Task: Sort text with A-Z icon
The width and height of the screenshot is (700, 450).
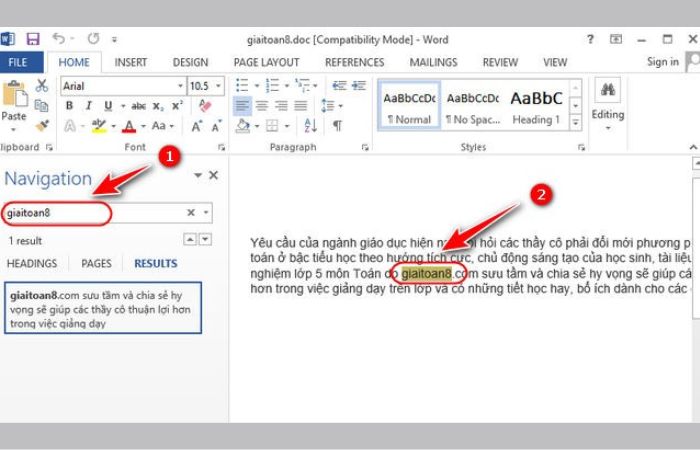Action: pyautogui.click(x=310, y=126)
